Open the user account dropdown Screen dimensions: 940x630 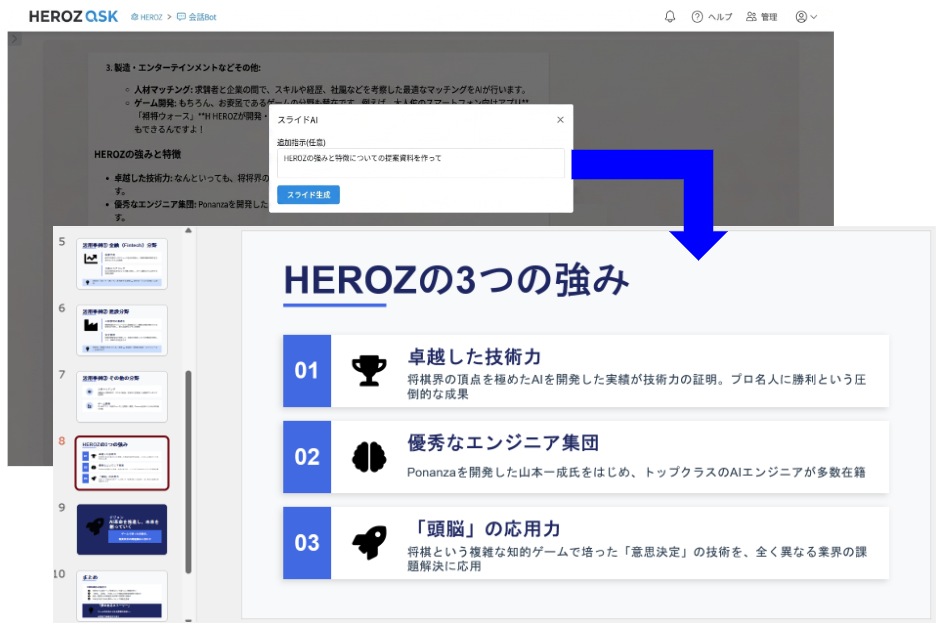806,17
